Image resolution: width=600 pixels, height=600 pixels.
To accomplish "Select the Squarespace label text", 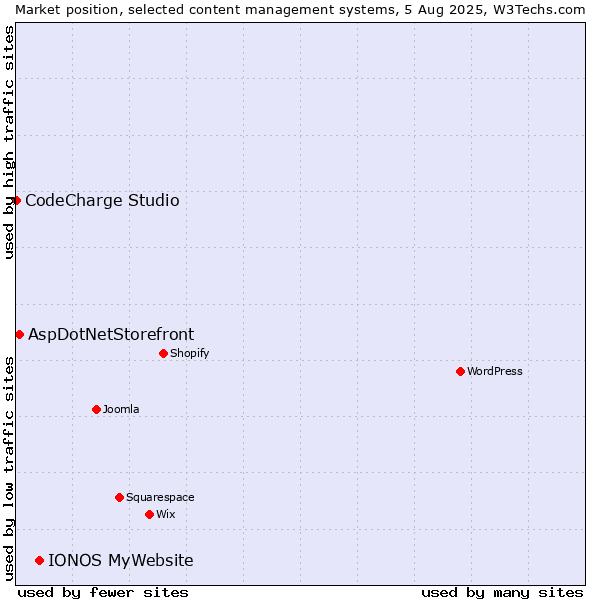I will 160,497.
